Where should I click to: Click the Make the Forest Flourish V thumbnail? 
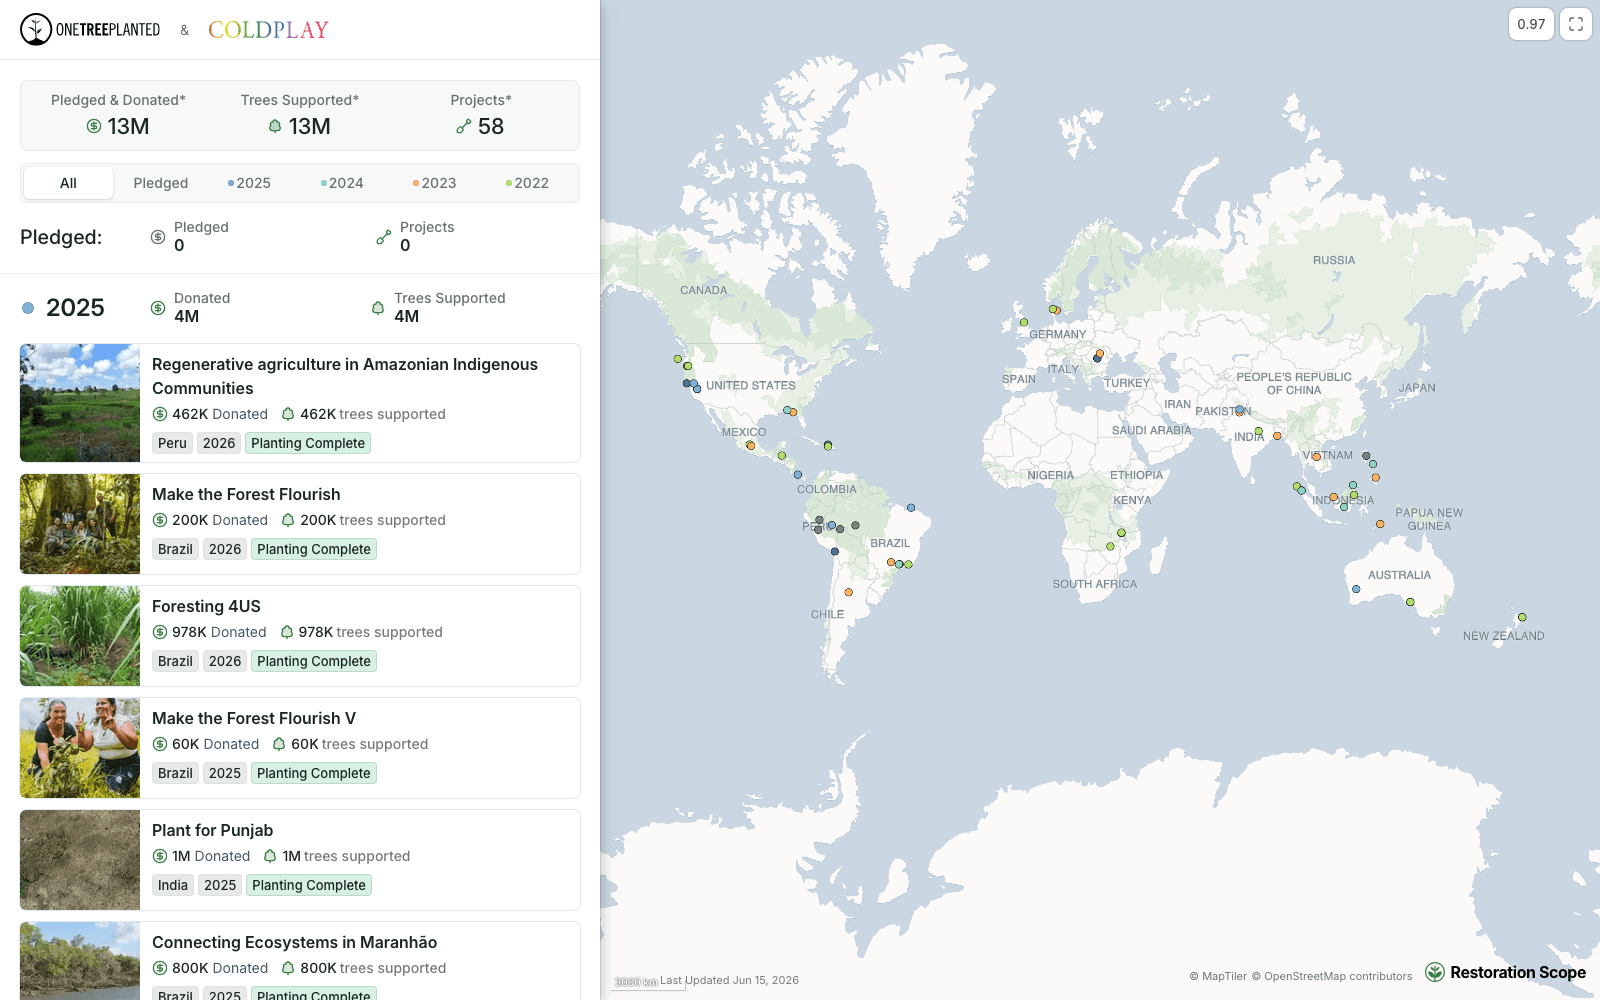click(x=80, y=748)
